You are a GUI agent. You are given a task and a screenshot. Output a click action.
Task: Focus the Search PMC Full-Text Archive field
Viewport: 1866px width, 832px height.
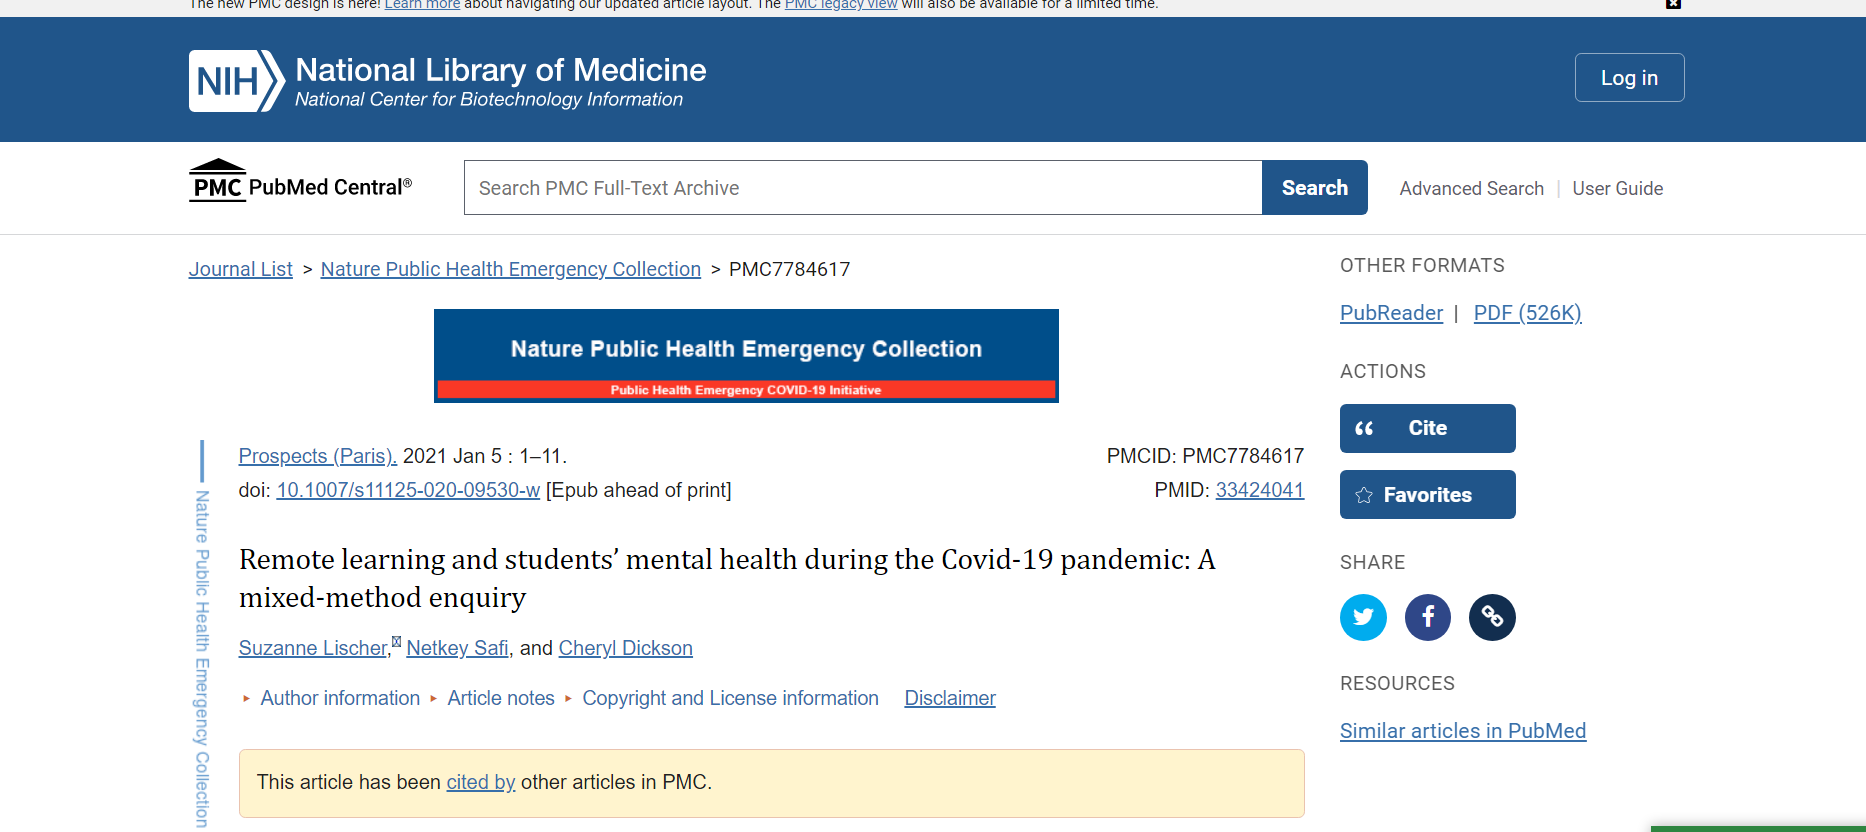pyautogui.click(x=862, y=188)
